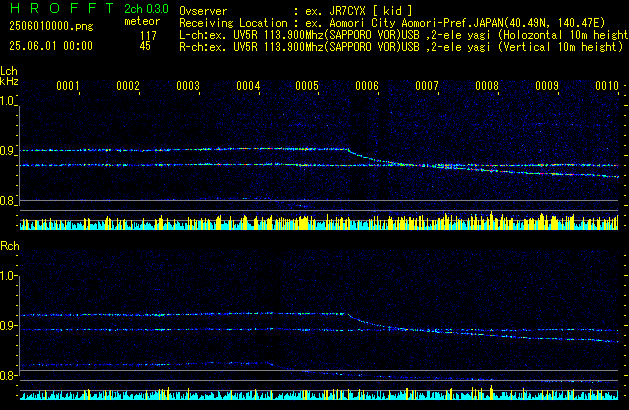Image resolution: width=629 pixels, height=410 pixels.
Task: Click the Lch 0.8 frequency label
Action: [x=8, y=201]
